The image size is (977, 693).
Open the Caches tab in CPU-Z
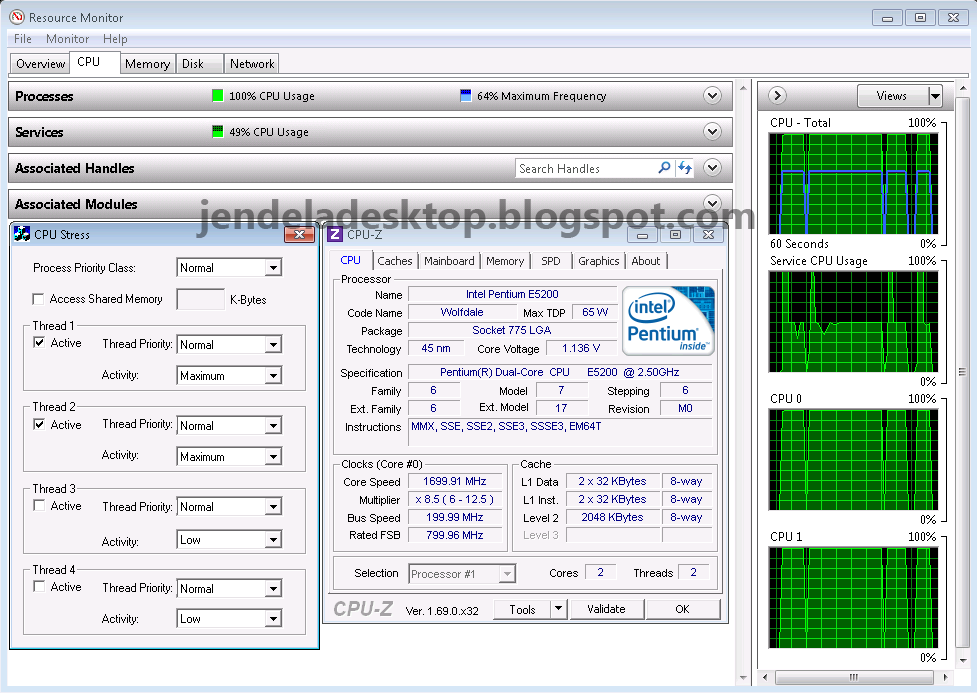395,260
